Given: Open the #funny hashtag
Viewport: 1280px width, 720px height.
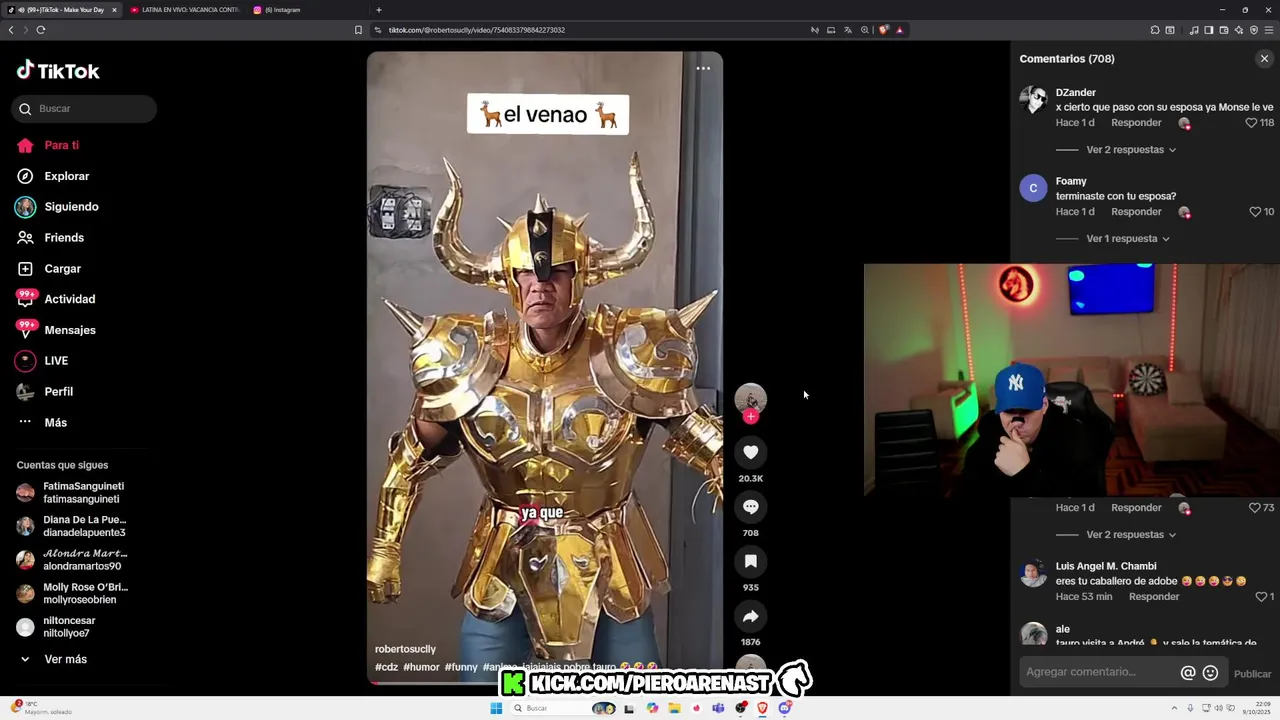Looking at the screenshot, I should click(x=461, y=667).
